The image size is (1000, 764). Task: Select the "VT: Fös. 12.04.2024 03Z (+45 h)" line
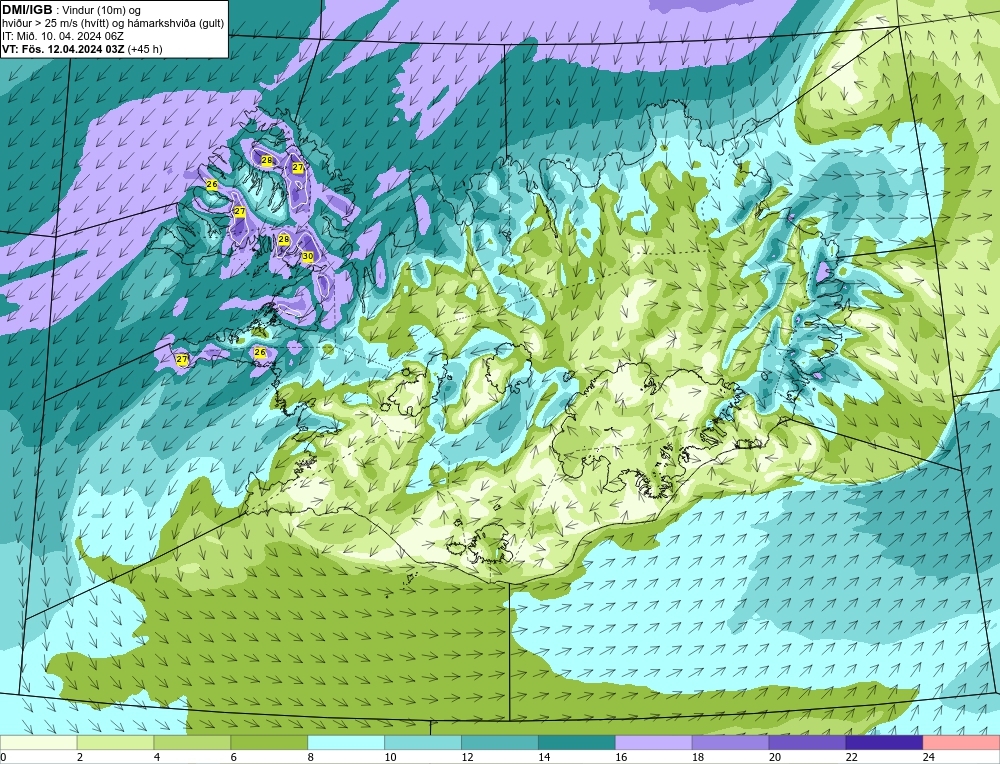[82, 48]
